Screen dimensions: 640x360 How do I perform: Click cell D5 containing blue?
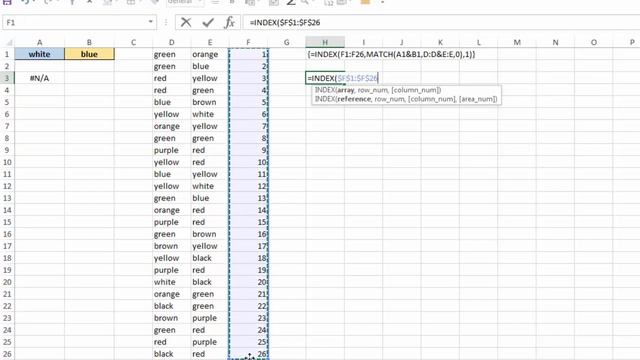(x=171, y=102)
